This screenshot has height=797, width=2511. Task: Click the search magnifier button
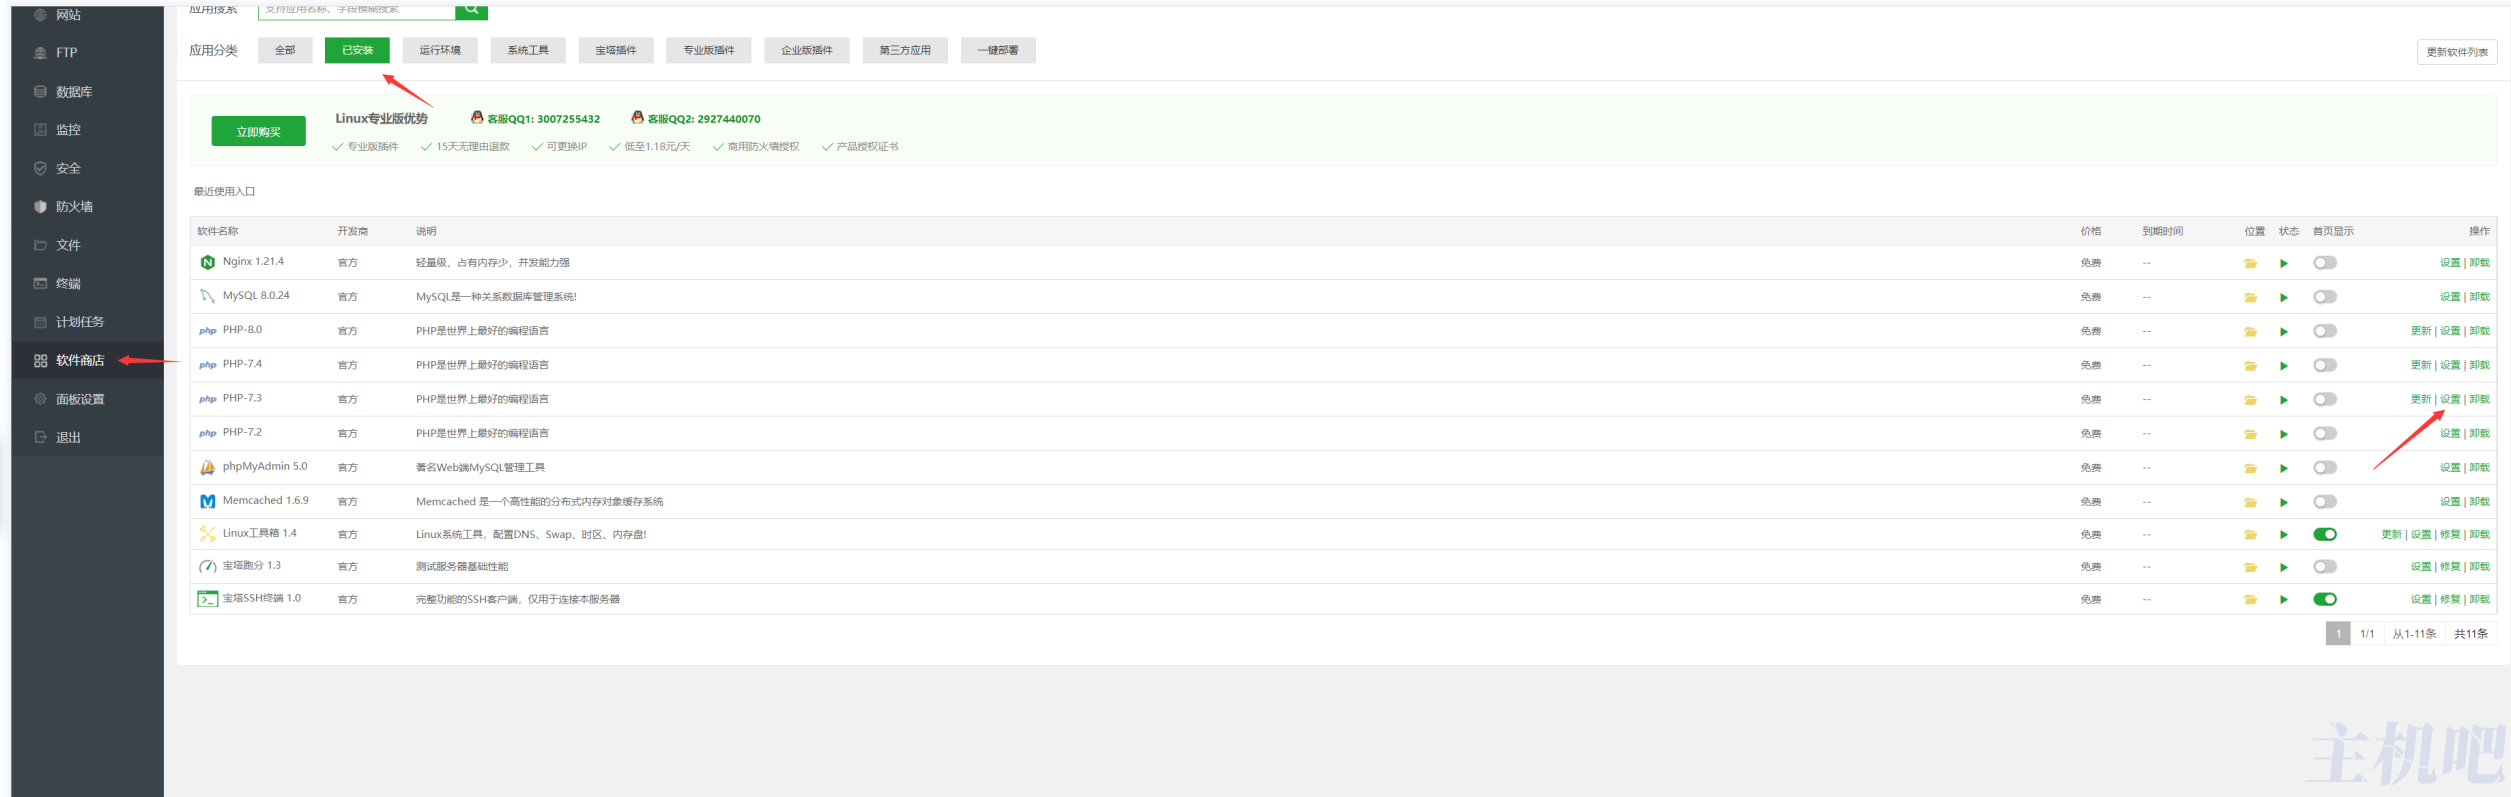(471, 10)
